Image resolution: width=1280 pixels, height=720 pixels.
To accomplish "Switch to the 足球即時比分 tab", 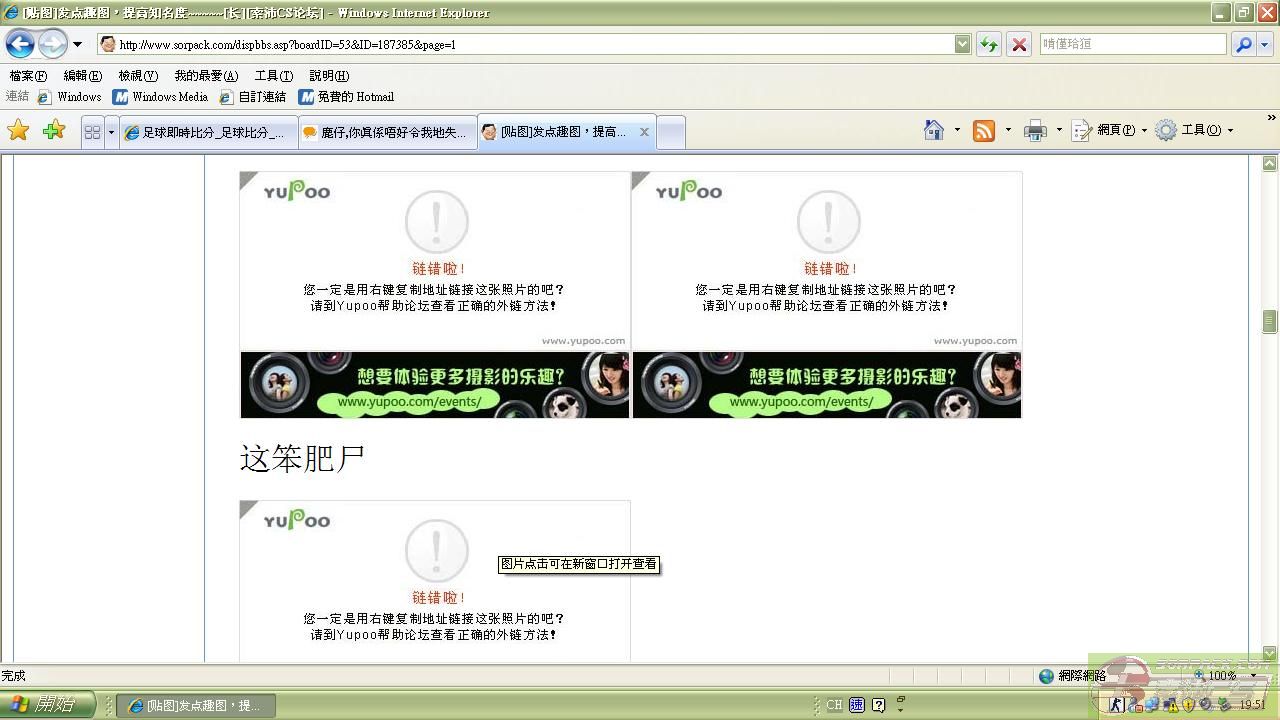I will point(208,132).
